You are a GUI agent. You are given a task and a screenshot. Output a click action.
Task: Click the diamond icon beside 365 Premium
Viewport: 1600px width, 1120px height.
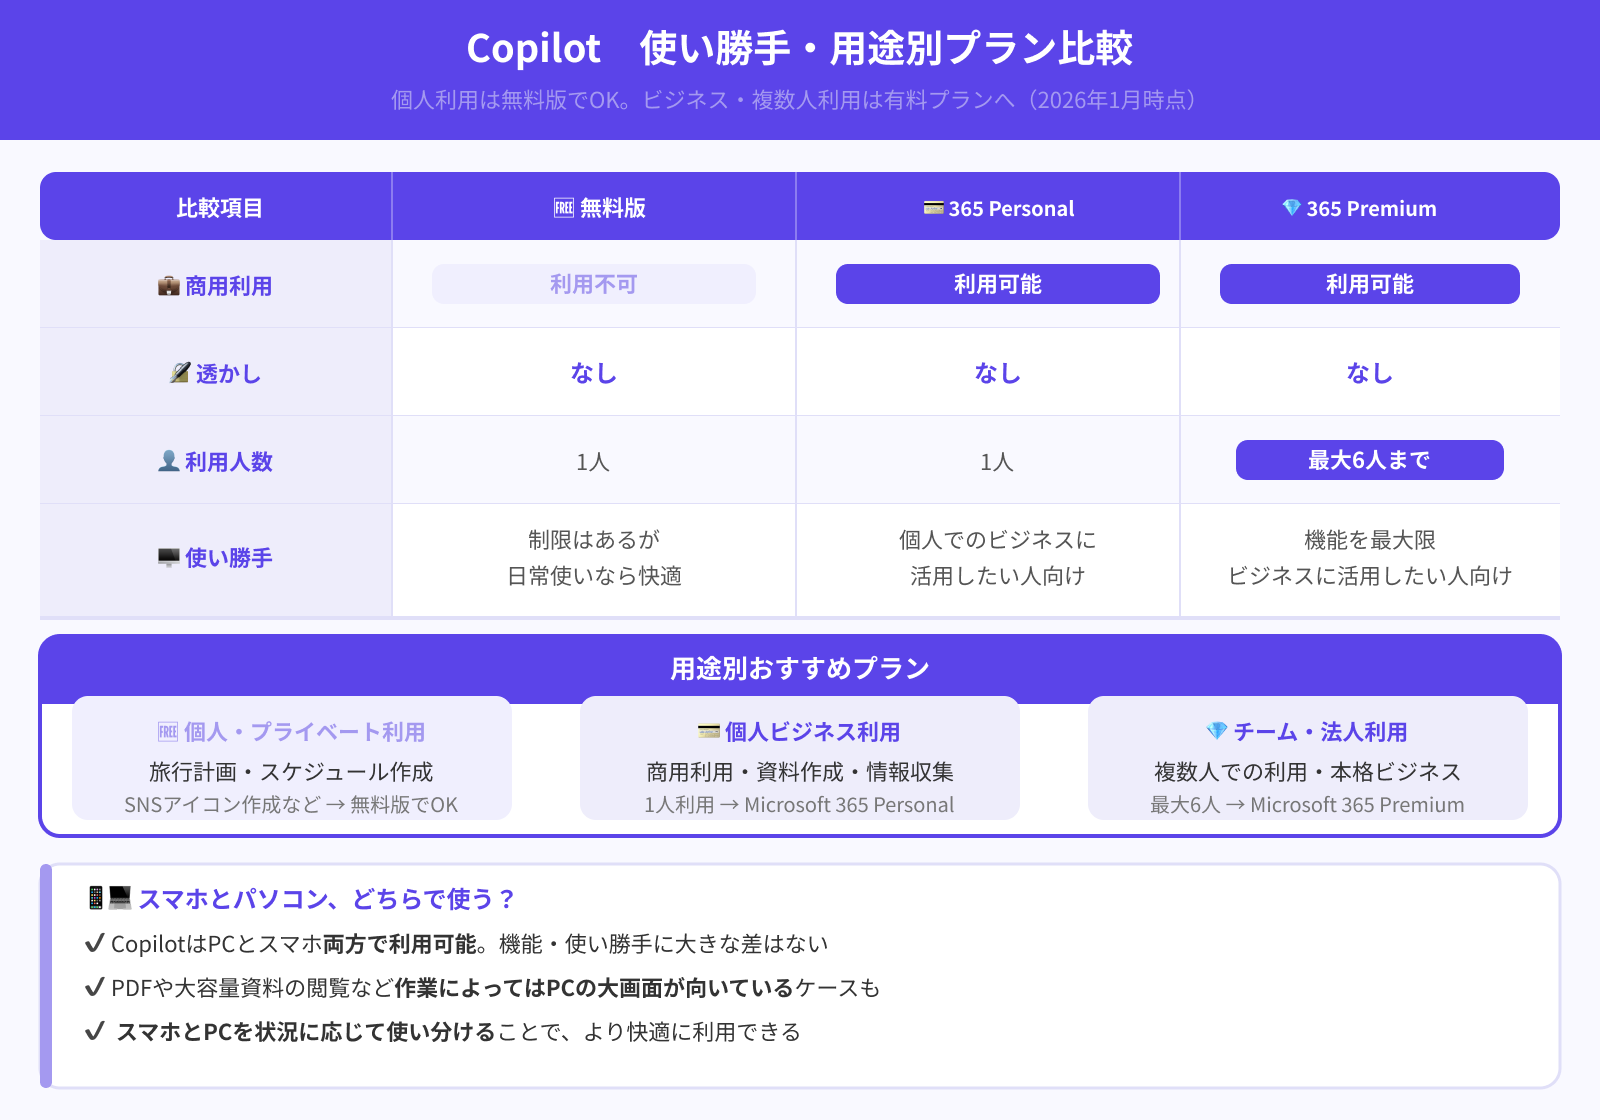coord(1291,208)
